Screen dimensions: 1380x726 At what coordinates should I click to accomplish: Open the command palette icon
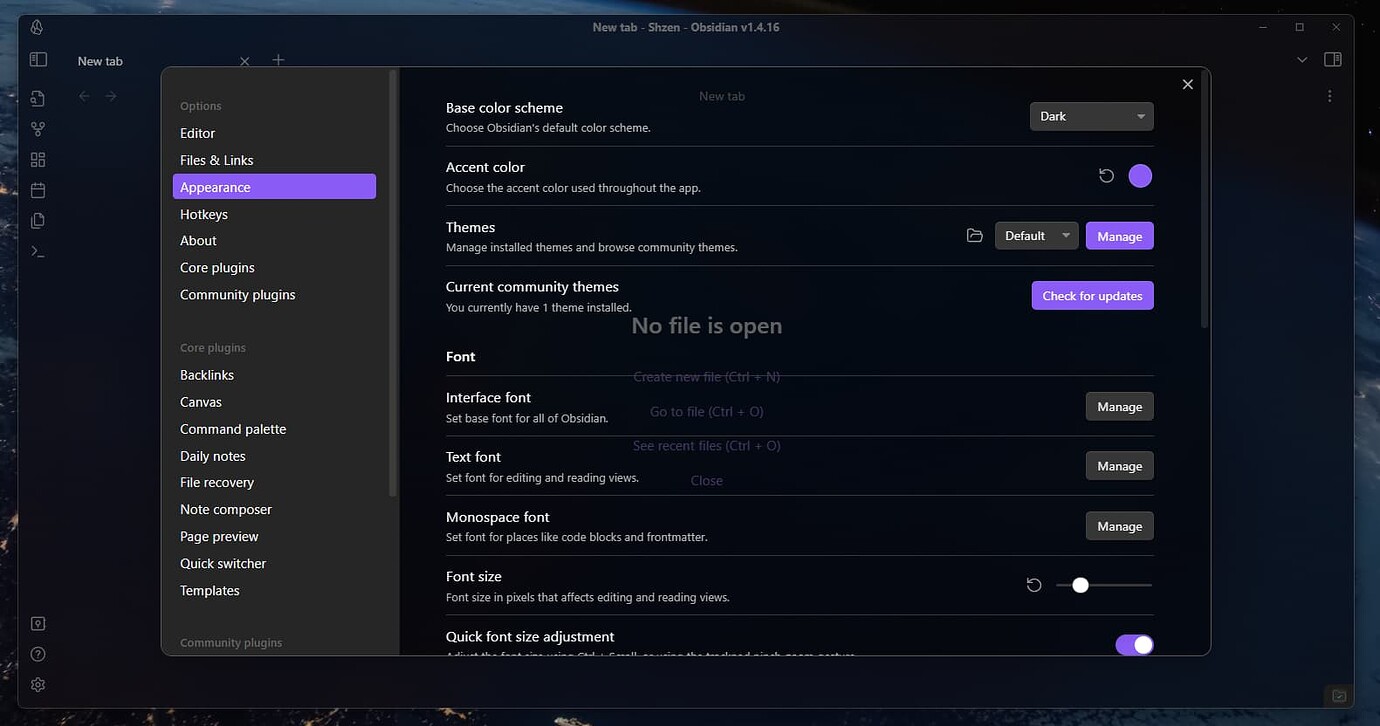coord(37,251)
